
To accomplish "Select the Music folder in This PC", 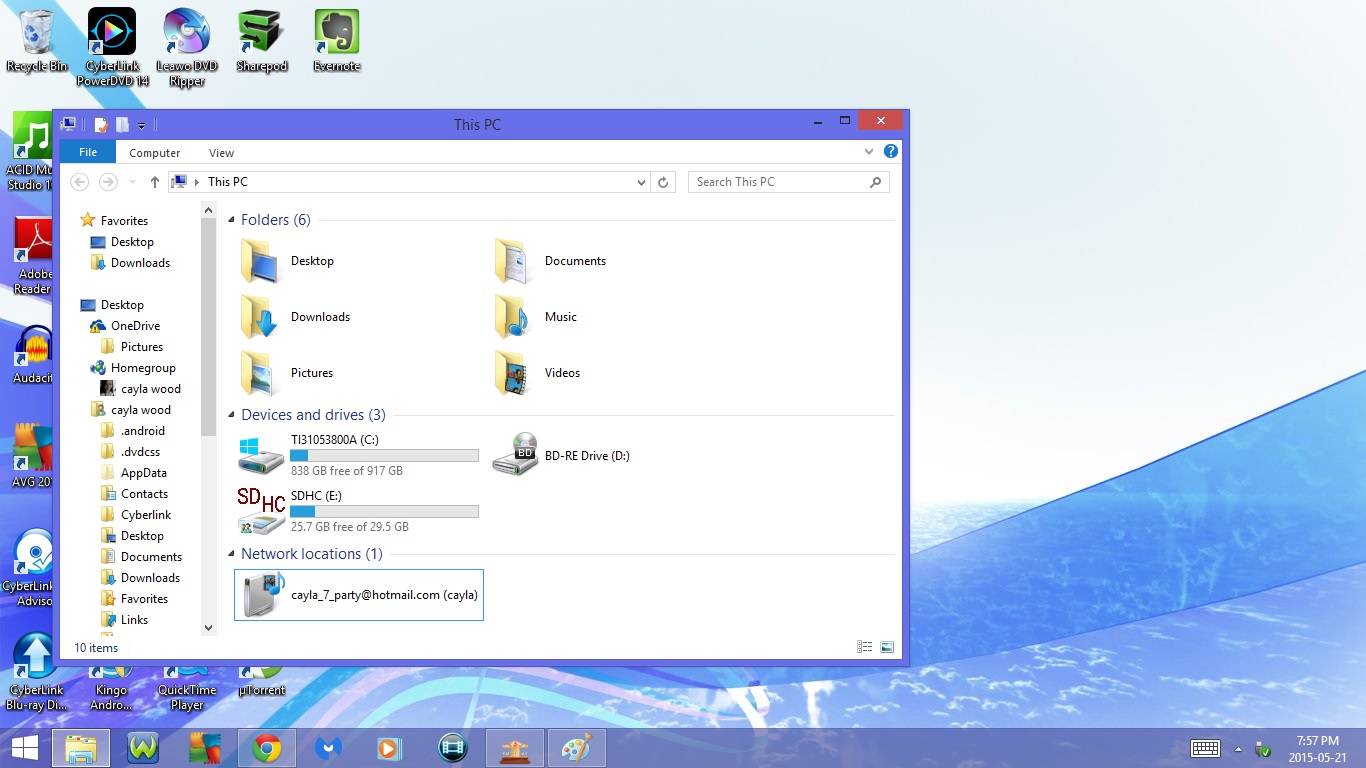I will point(536,317).
